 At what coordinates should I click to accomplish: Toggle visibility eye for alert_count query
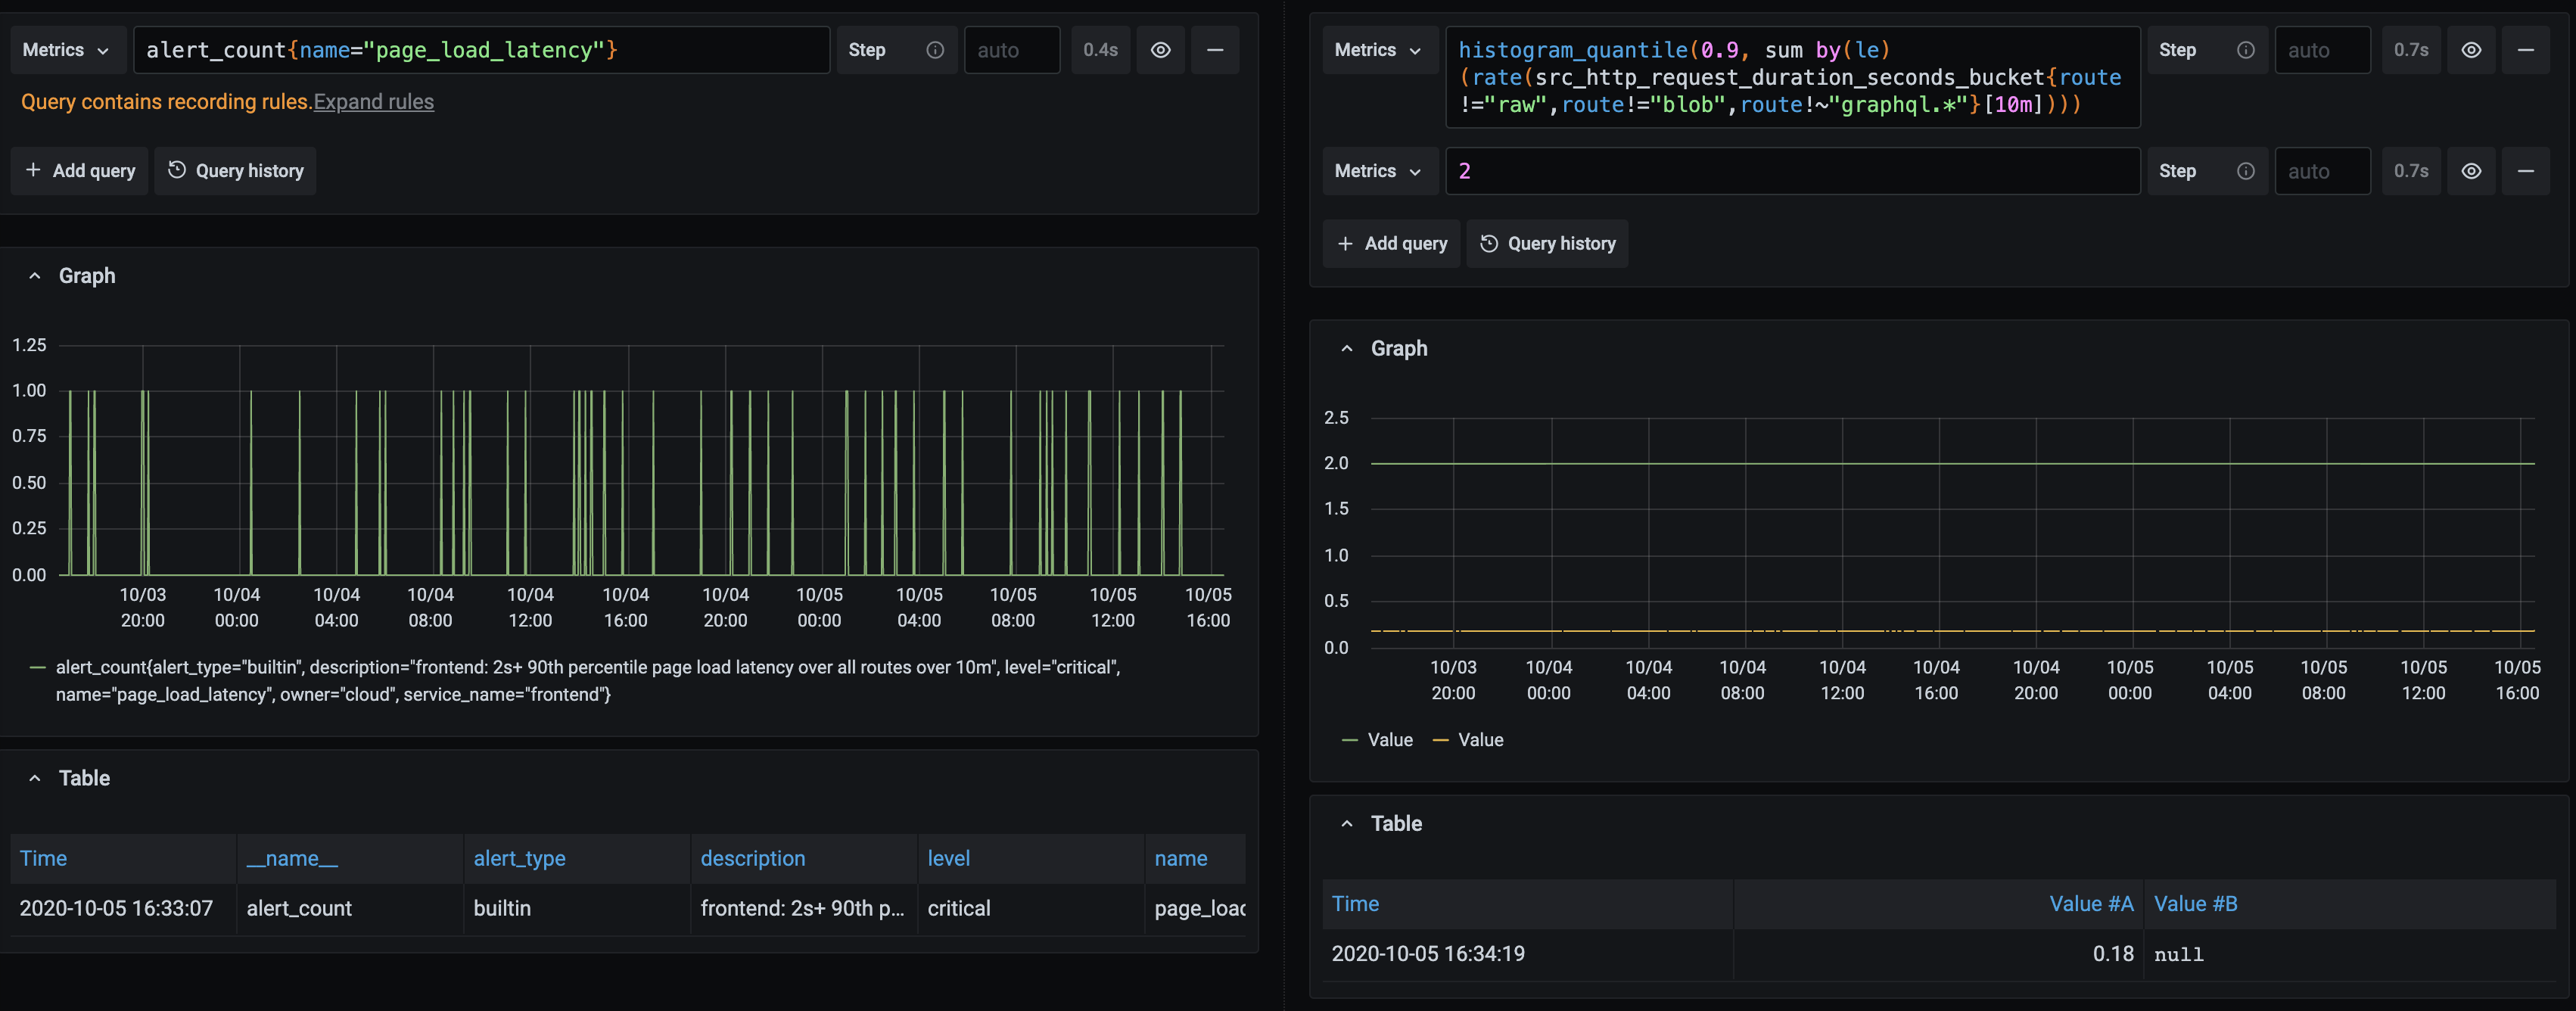(1160, 50)
